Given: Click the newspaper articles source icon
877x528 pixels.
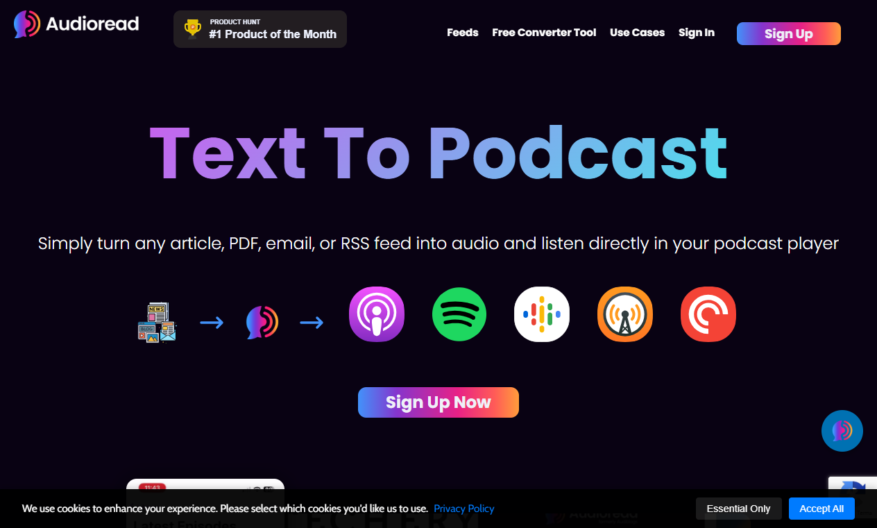Looking at the screenshot, I should coord(157,322).
